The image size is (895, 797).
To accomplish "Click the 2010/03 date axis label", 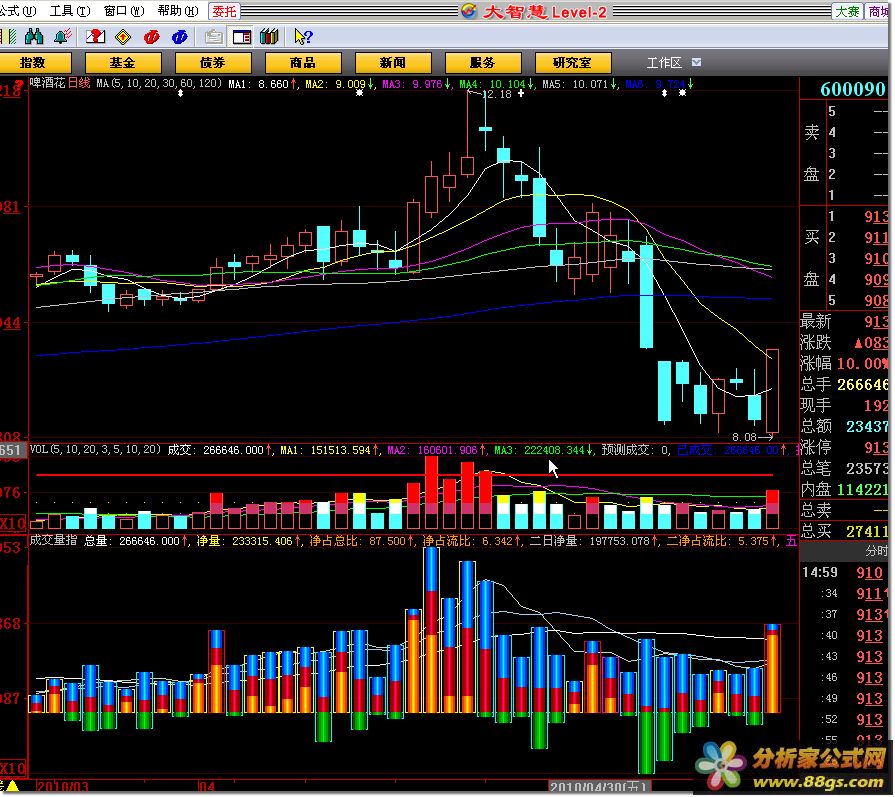I will [62, 787].
